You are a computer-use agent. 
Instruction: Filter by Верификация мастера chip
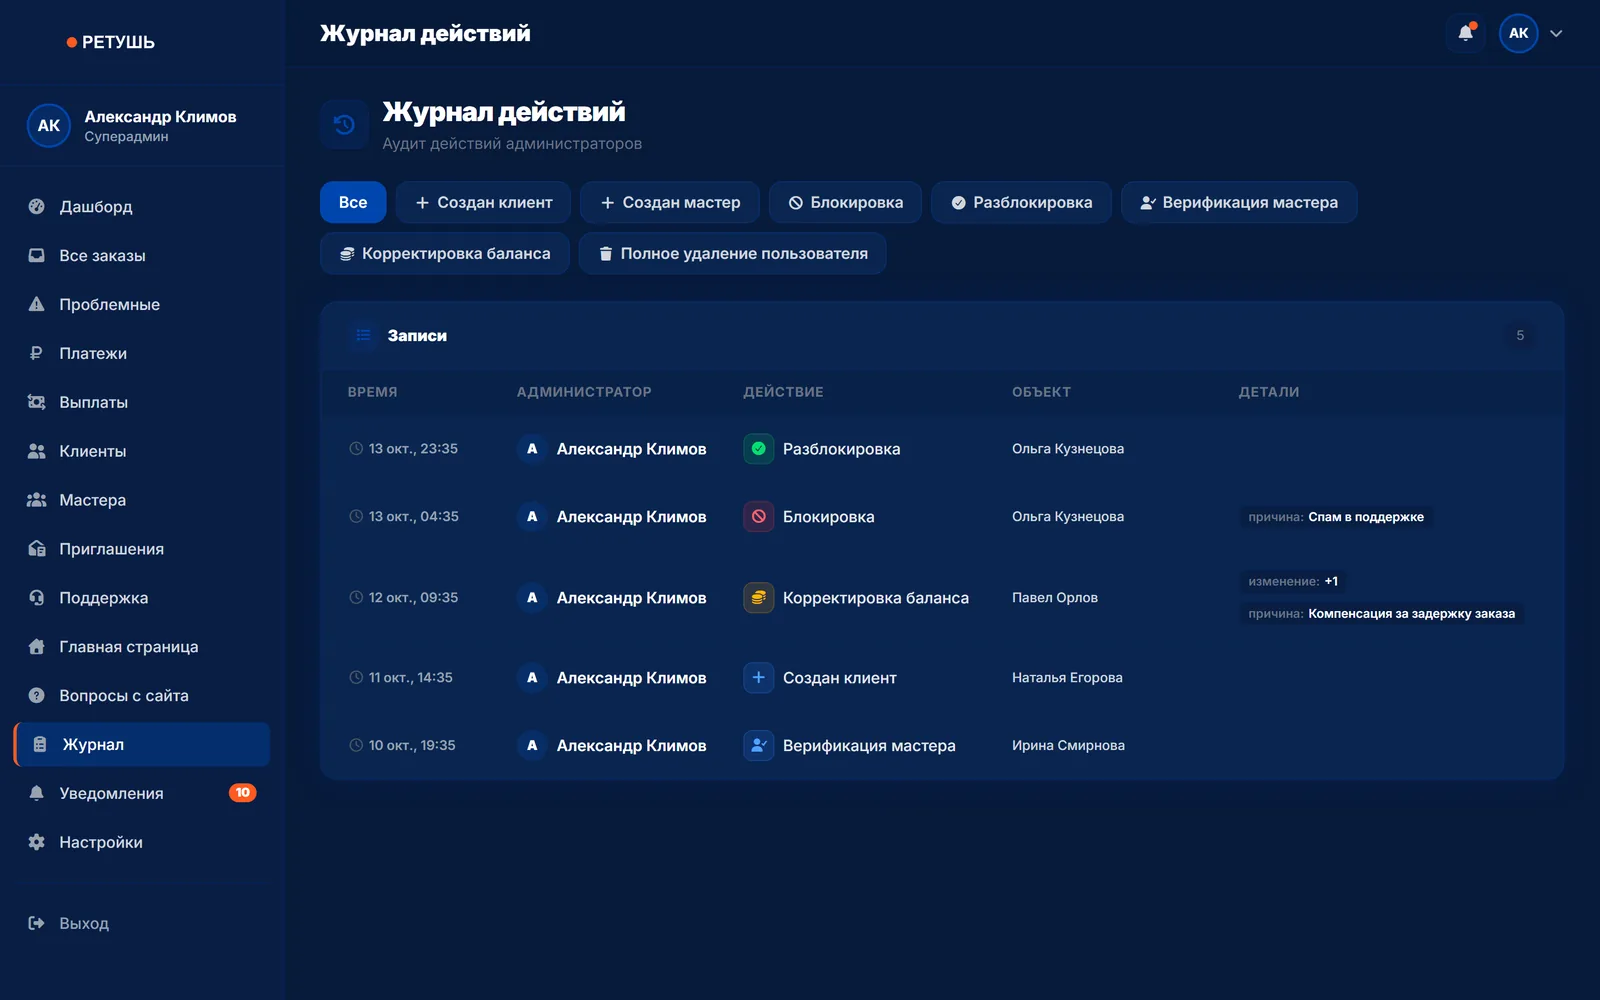[x=1239, y=202]
